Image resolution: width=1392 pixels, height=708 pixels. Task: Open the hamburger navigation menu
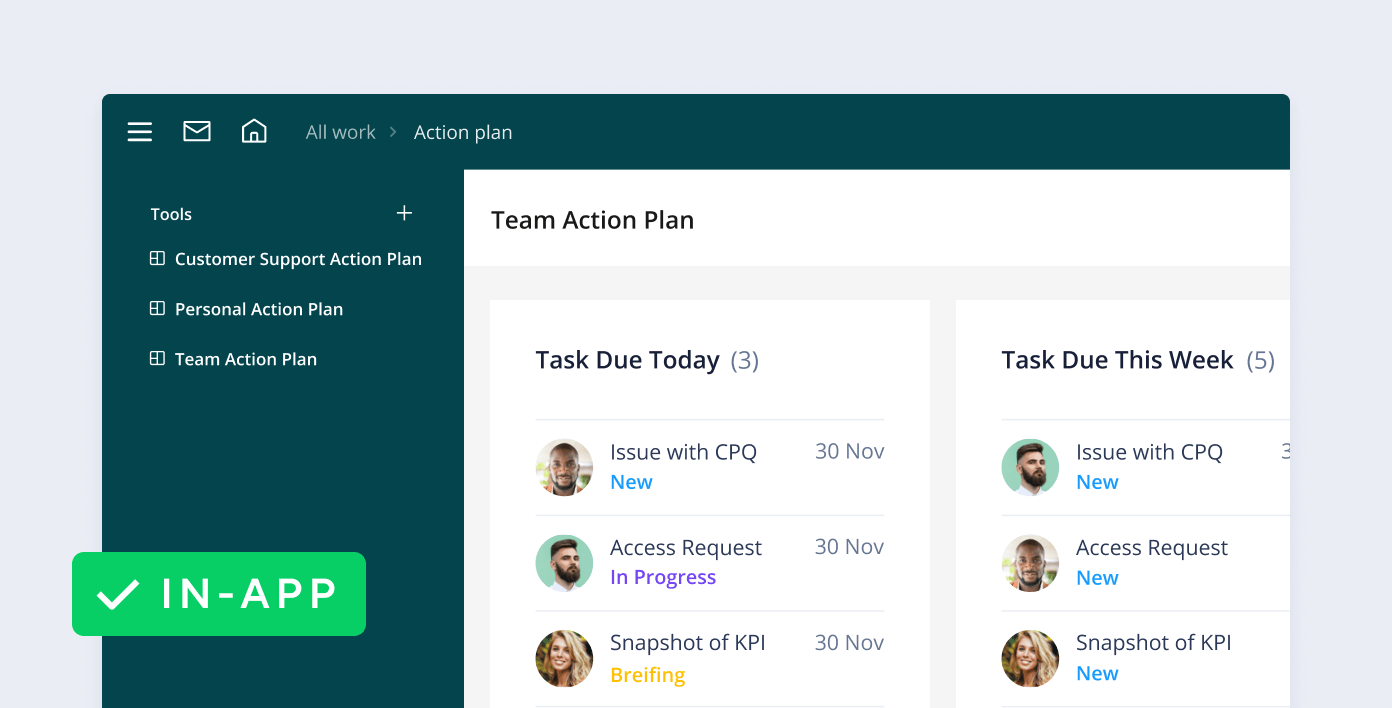point(139,131)
